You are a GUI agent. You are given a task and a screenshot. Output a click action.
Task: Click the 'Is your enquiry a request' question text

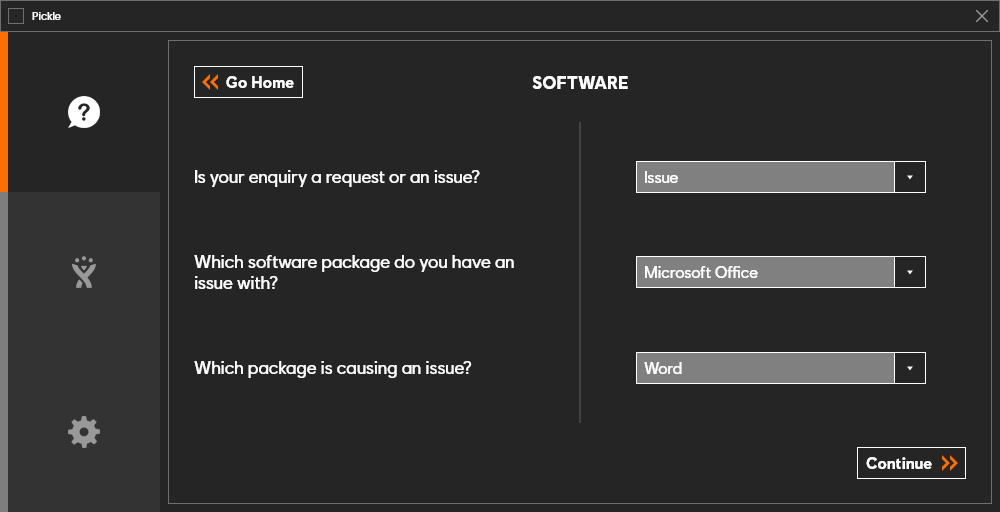click(337, 177)
